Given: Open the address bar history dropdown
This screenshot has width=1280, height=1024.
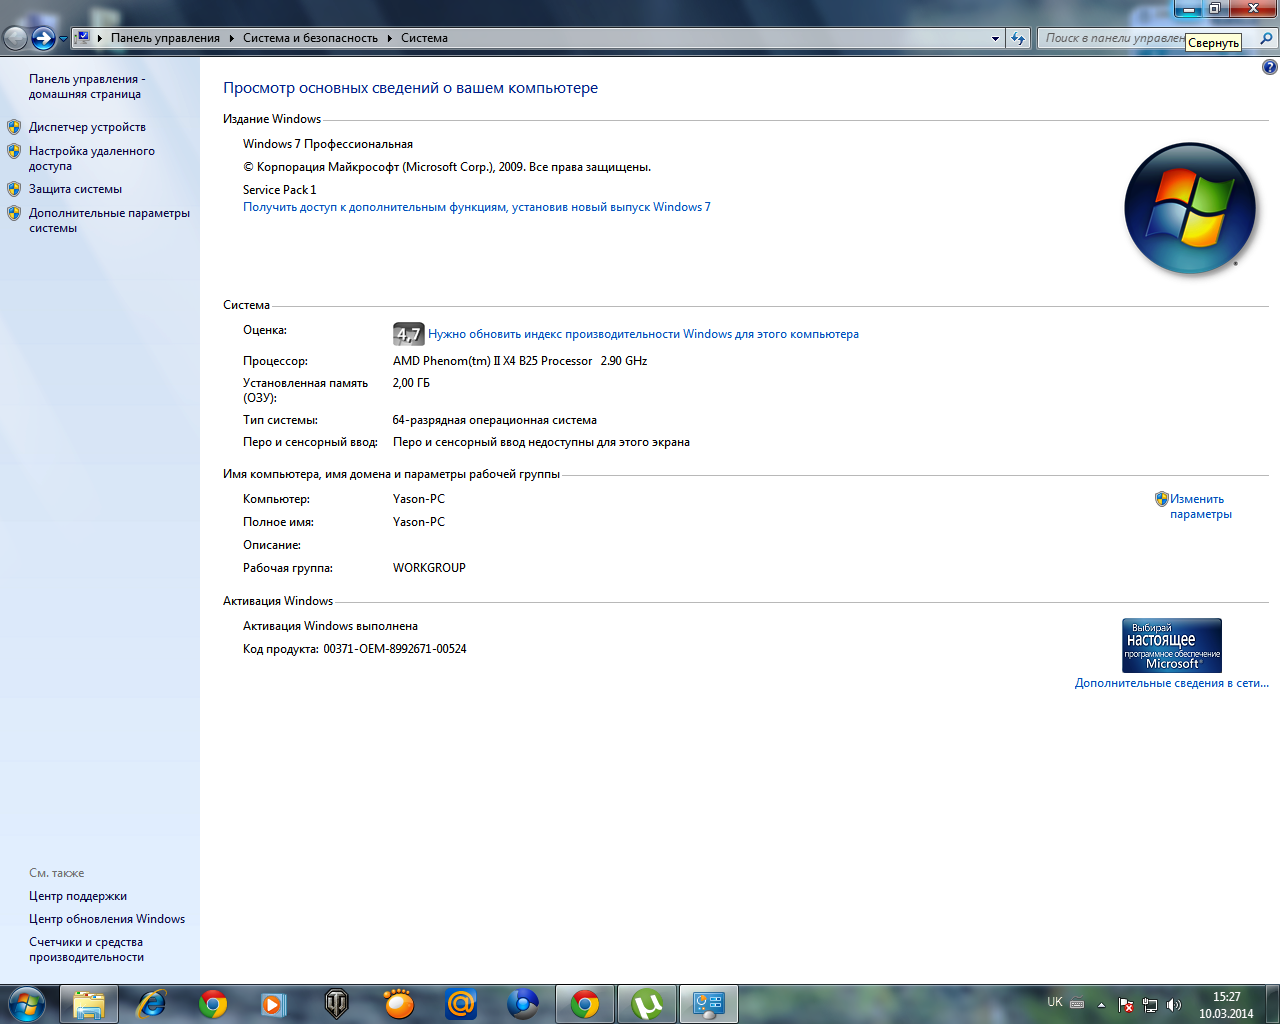Looking at the screenshot, I should click(995, 38).
